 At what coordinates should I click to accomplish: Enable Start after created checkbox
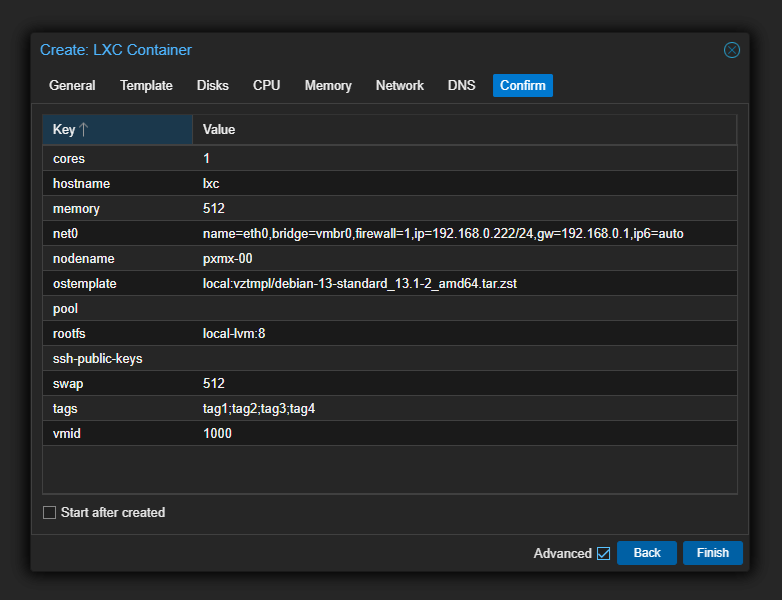click(50, 513)
